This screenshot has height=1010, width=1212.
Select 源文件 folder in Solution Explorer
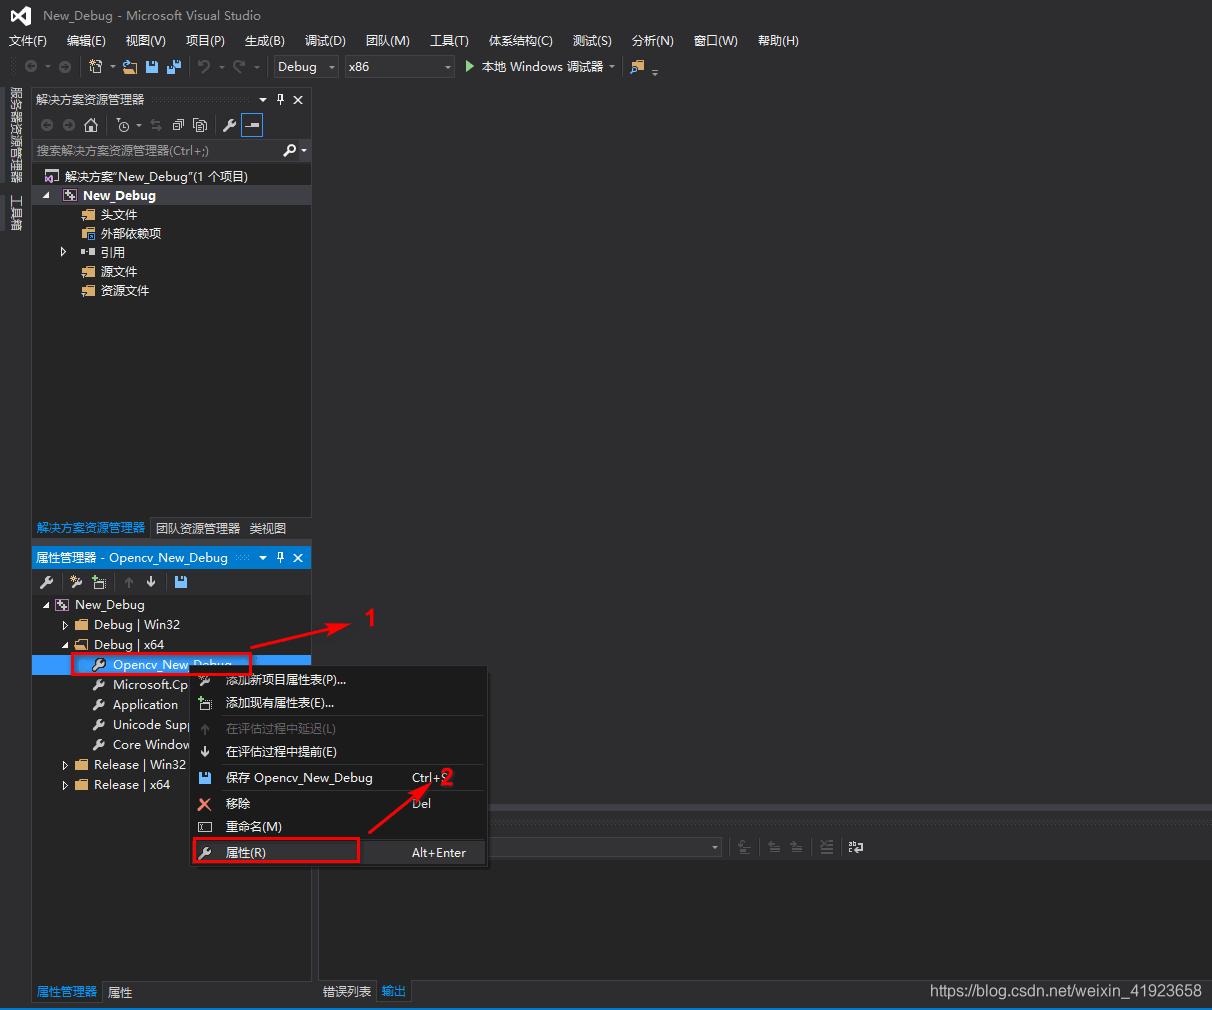click(x=119, y=272)
